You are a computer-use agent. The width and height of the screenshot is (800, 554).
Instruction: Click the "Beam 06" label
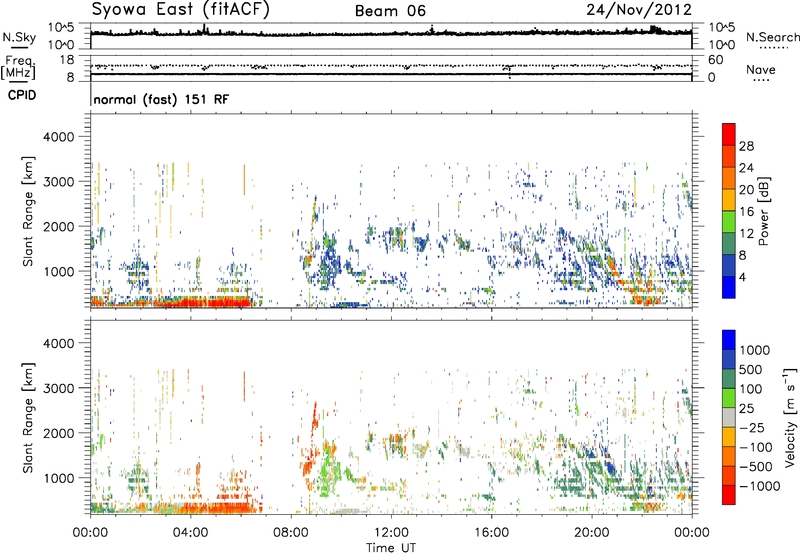(x=390, y=11)
